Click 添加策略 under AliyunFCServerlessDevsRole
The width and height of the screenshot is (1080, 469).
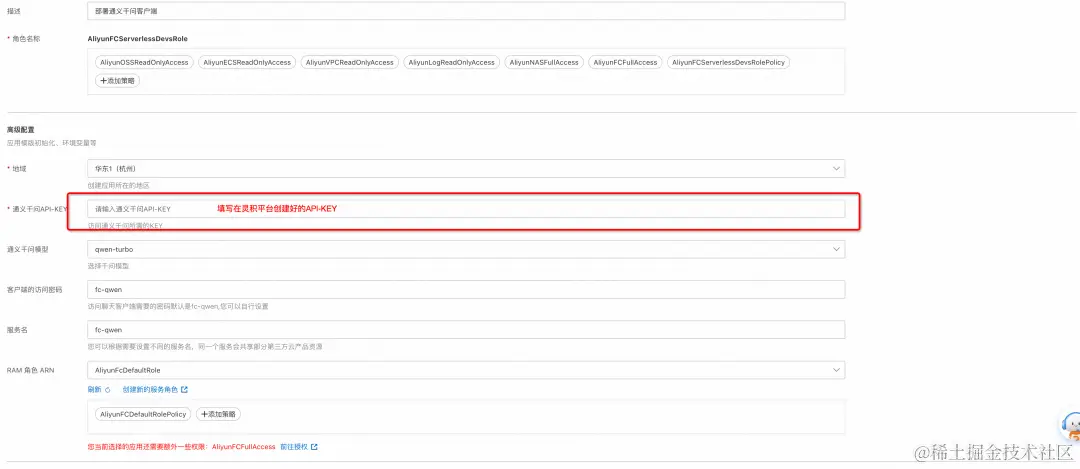117,81
